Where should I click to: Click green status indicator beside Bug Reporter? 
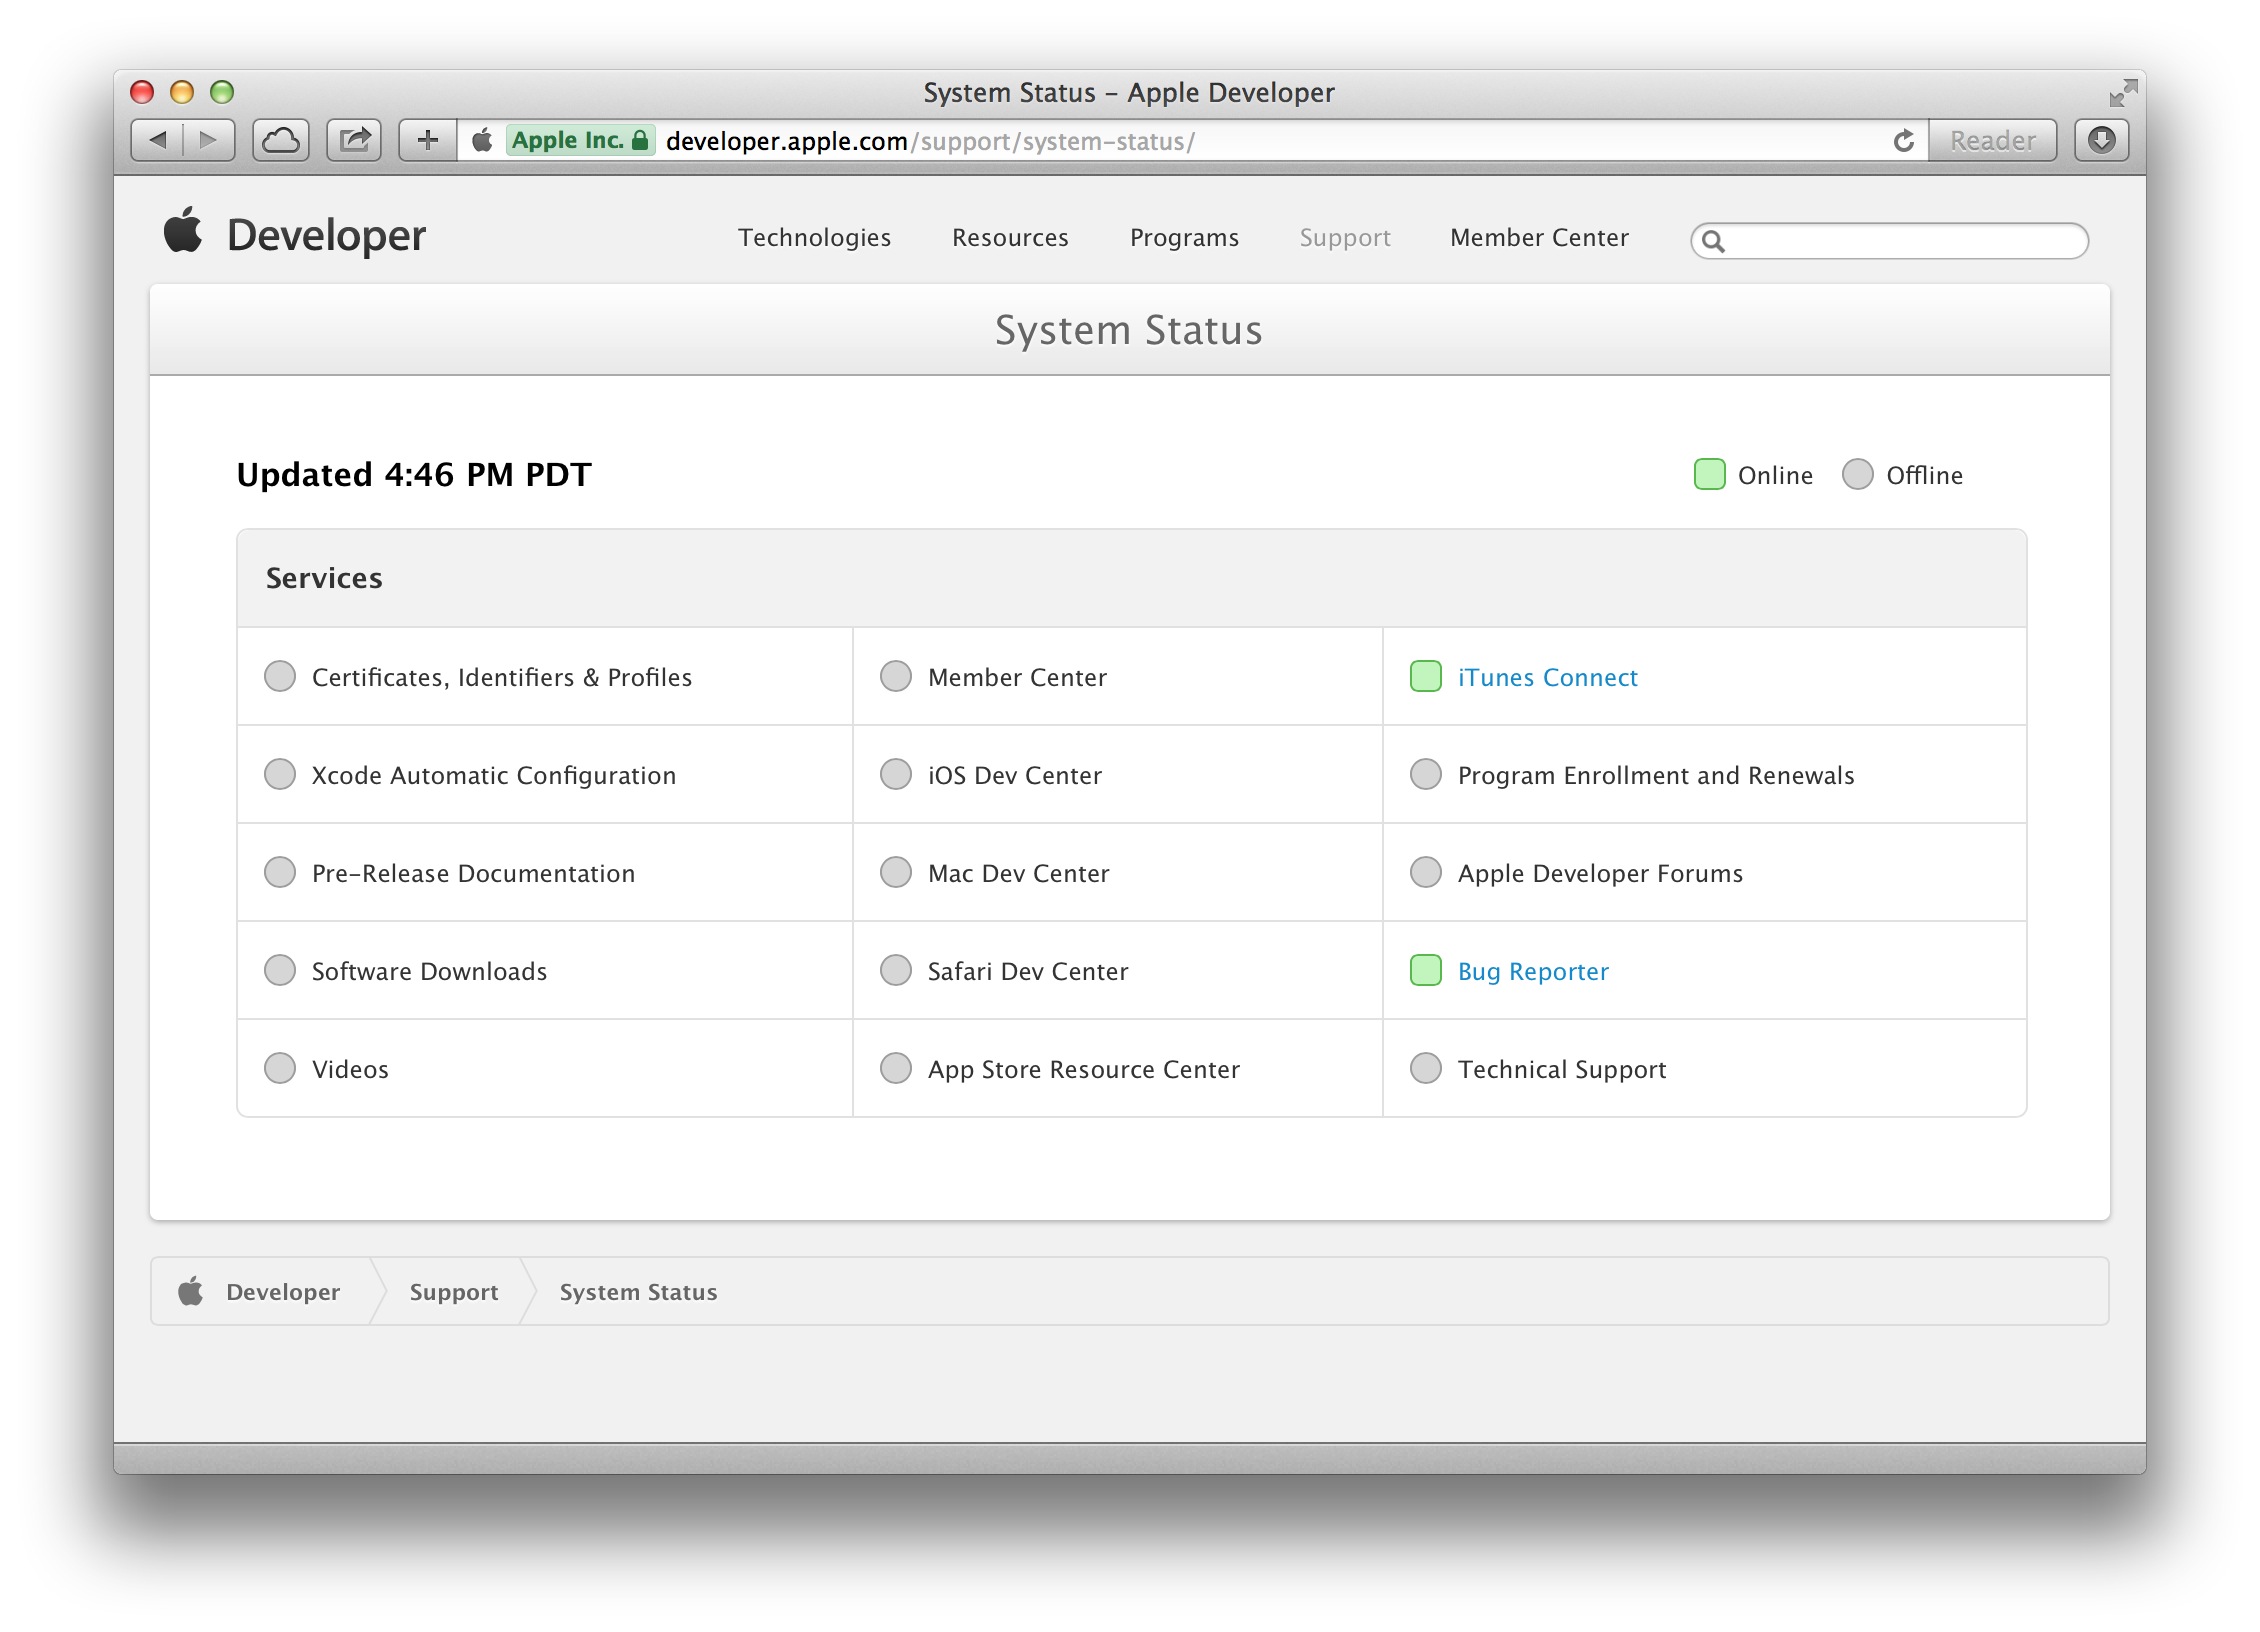[x=1426, y=970]
